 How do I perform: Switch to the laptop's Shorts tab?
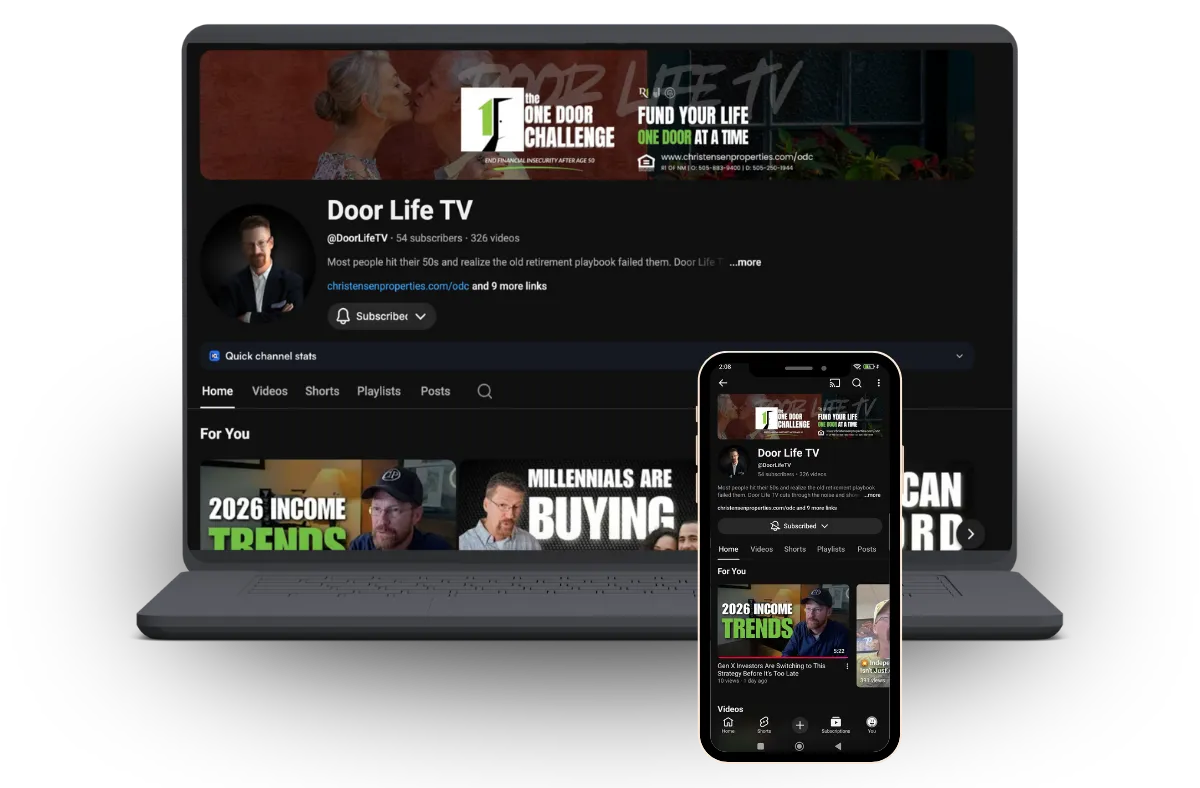point(322,391)
